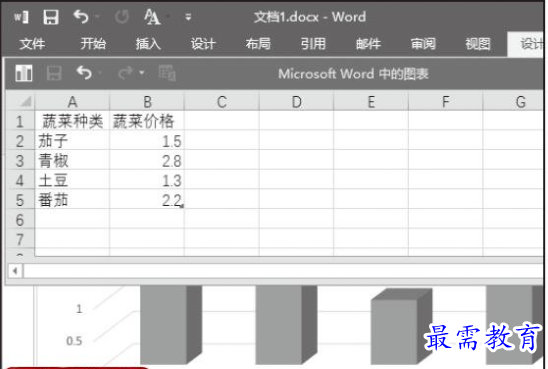Click the cell 土豆
Viewport: 548px width, 369px height.
72,180
